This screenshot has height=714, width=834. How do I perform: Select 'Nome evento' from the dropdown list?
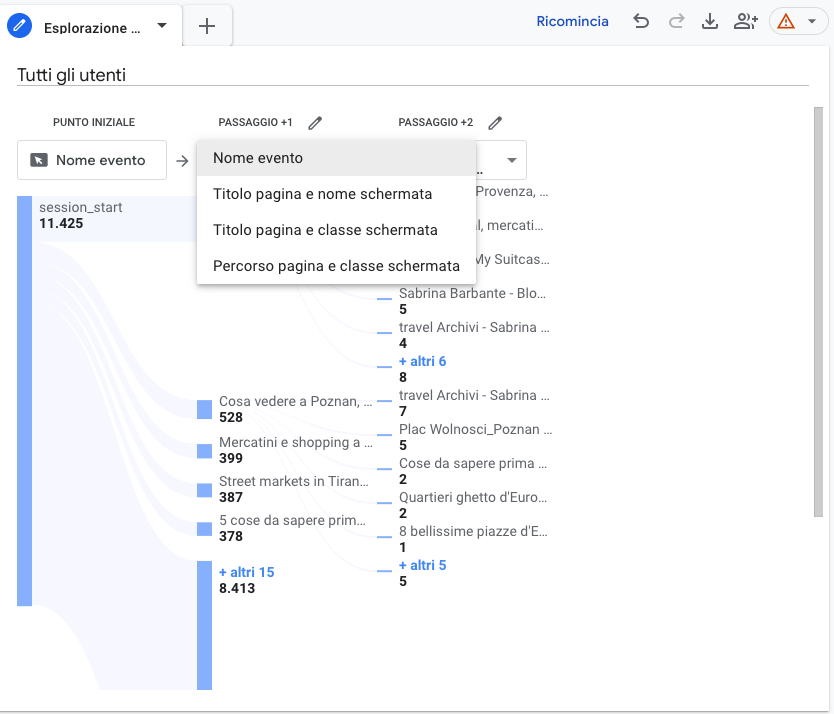(x=258, y=158)
